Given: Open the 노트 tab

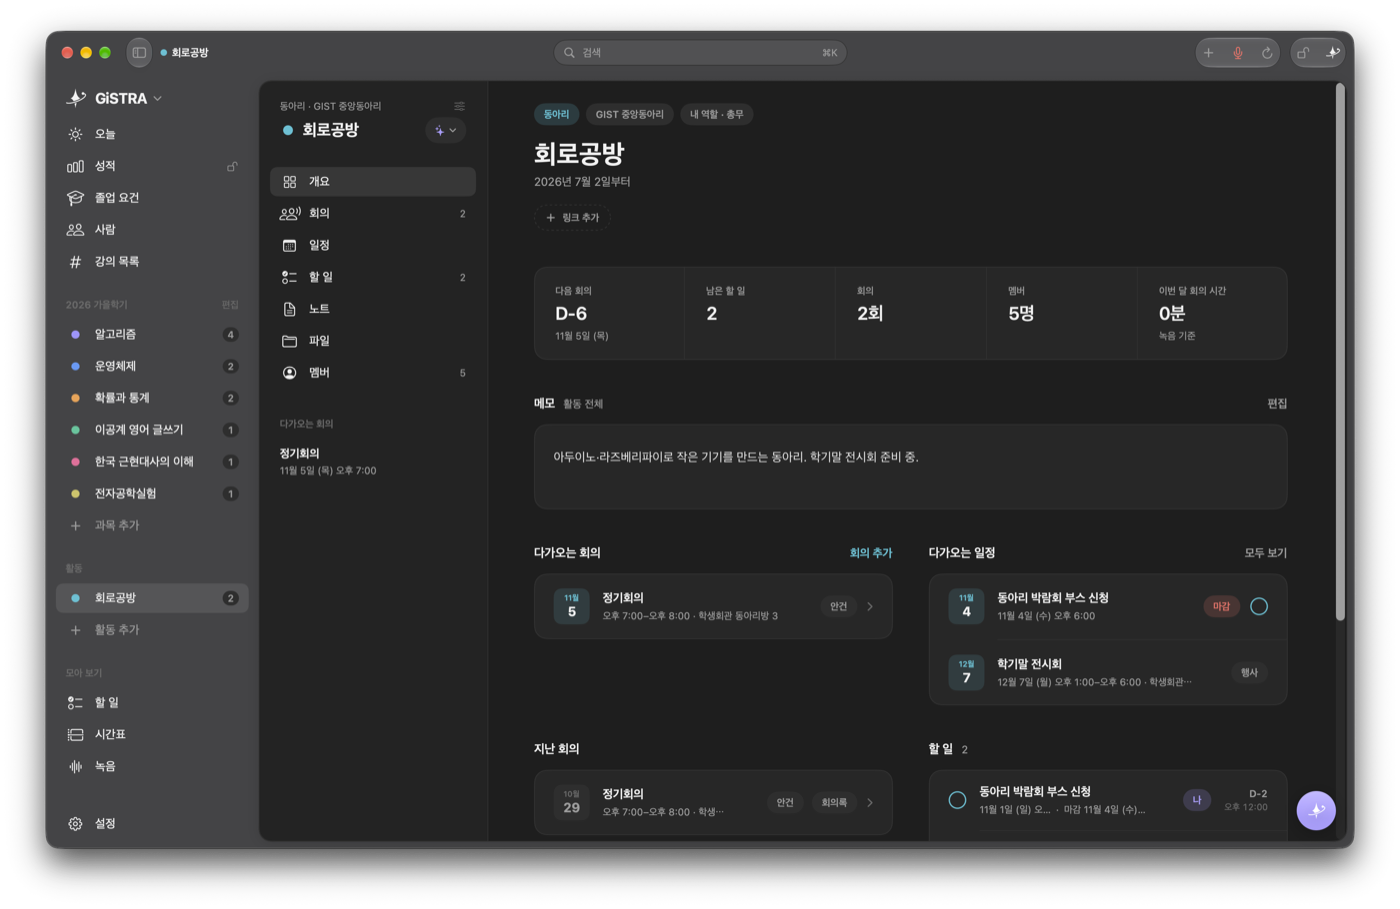Looking at the screenshot, I should coord(373,309).
